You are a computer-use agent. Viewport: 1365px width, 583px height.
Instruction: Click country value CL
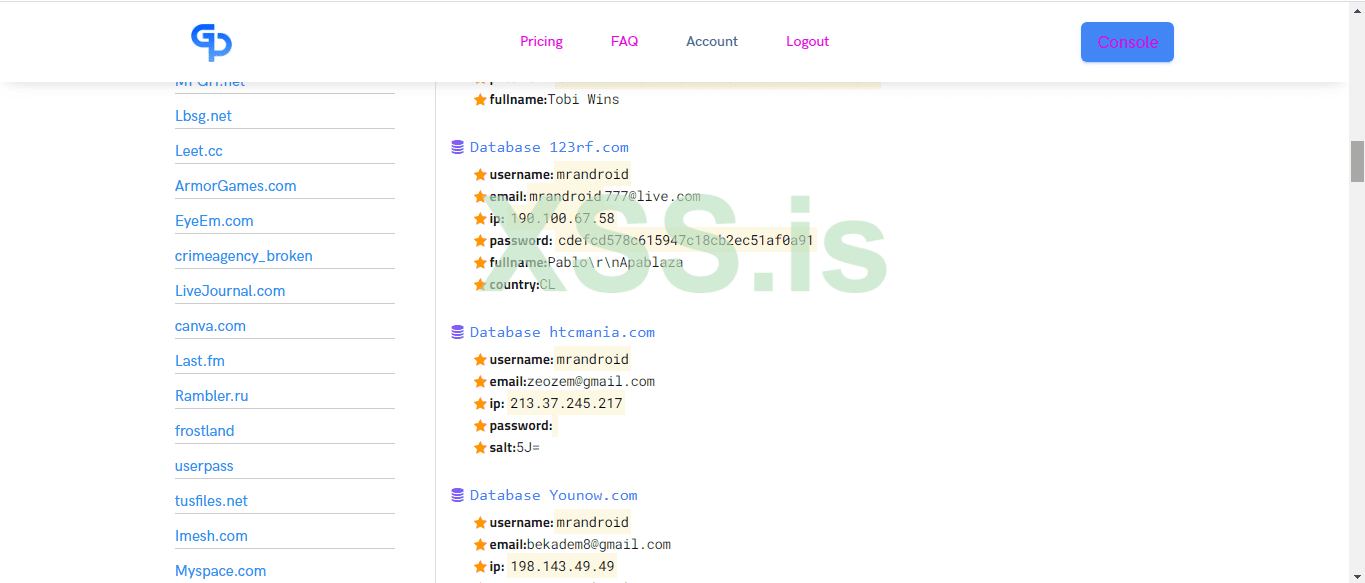547,284
